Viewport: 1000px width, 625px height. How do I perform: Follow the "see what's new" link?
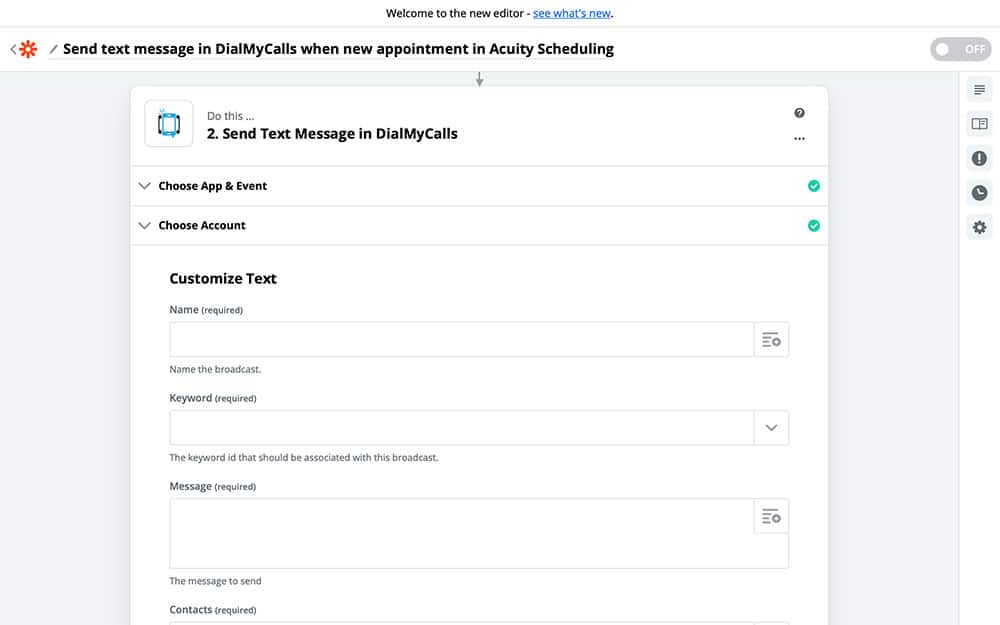[x=571, y=13]
